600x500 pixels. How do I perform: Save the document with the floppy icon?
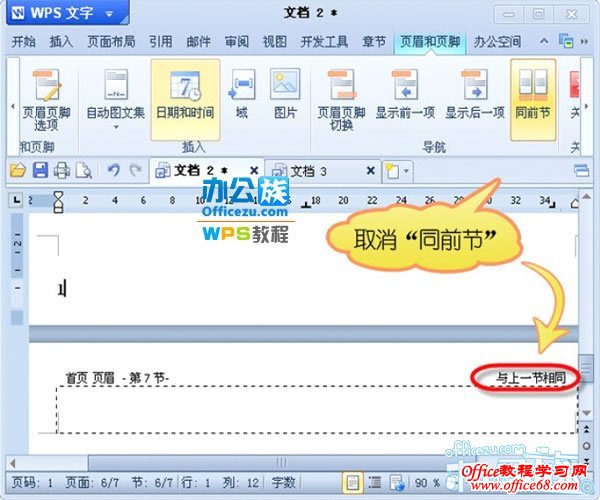(40, 170)
